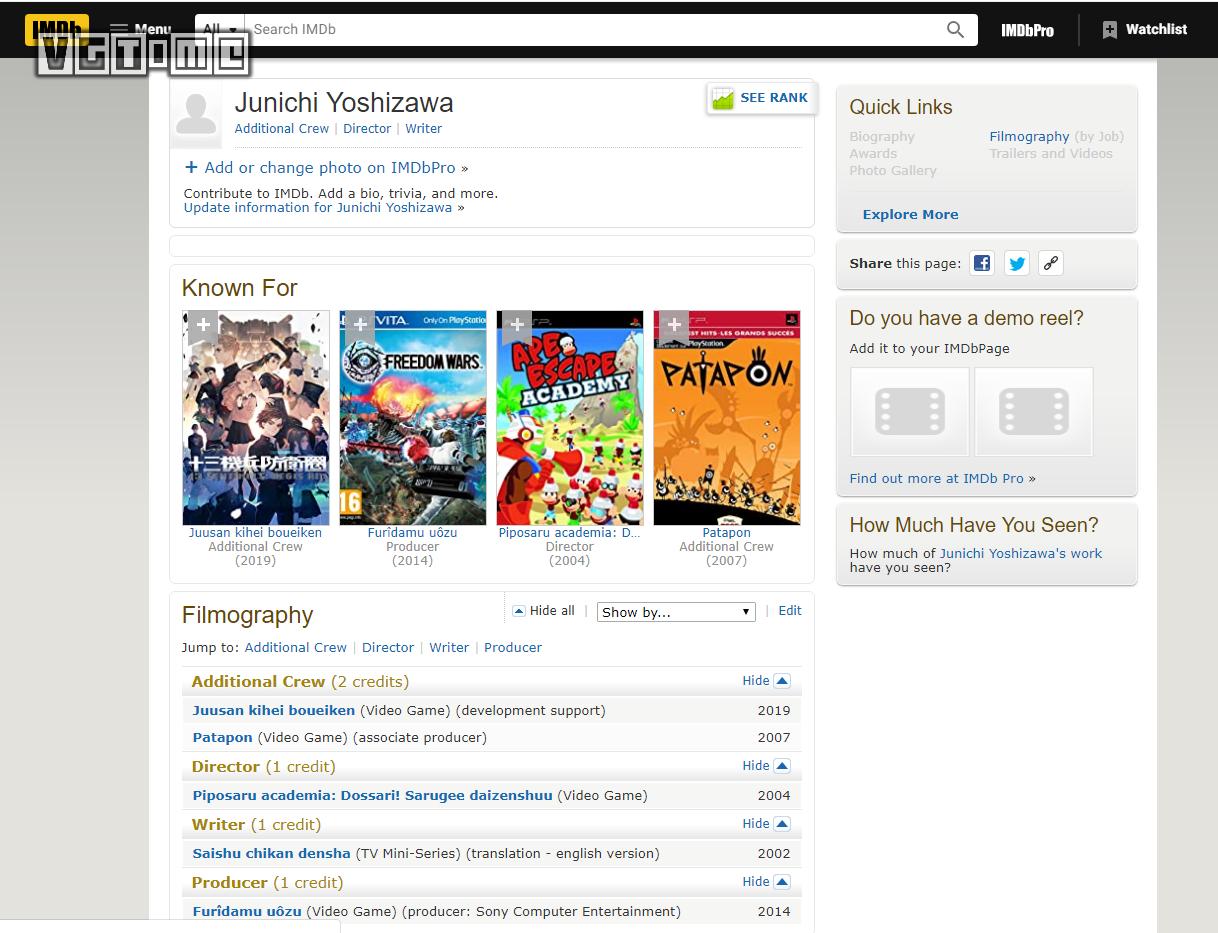Open Patapon filmography entry
The image size is (1218, 933).
222,738
